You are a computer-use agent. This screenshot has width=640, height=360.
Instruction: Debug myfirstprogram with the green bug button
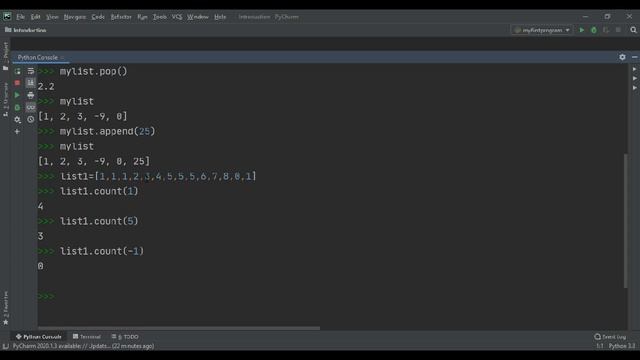[x=594, y=30]
